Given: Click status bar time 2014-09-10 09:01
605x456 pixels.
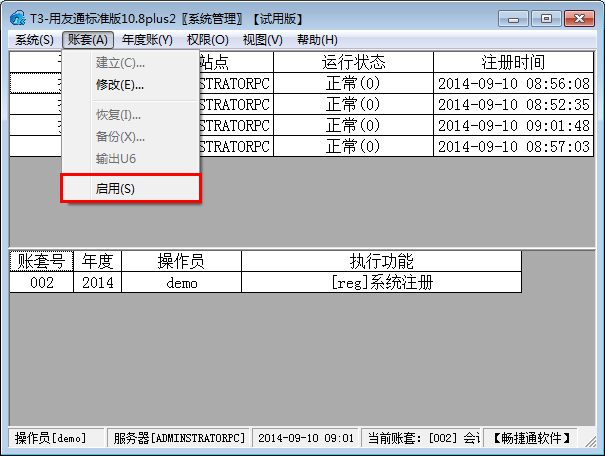Looking at the screenshot, I should (306, 438).
